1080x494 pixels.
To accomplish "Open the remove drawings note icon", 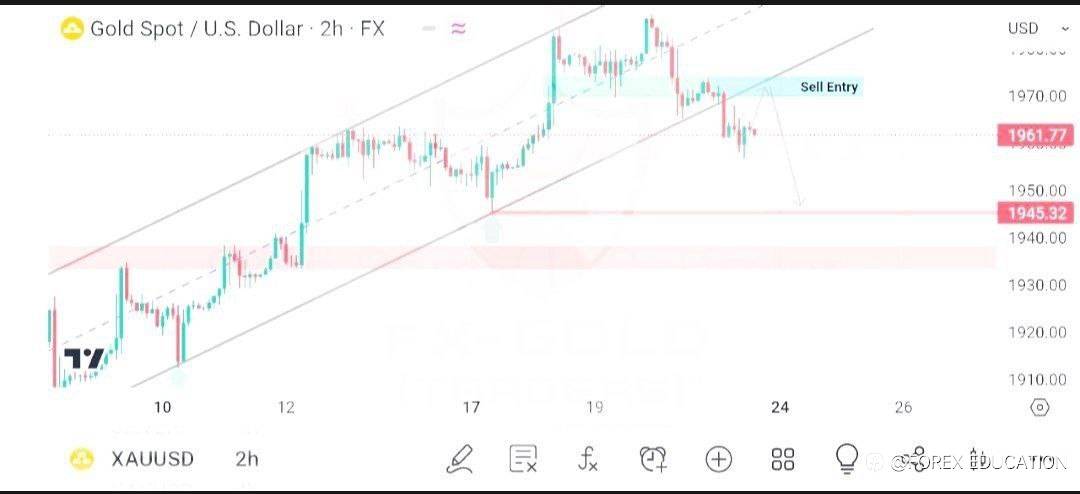I will tap(523, 459).
